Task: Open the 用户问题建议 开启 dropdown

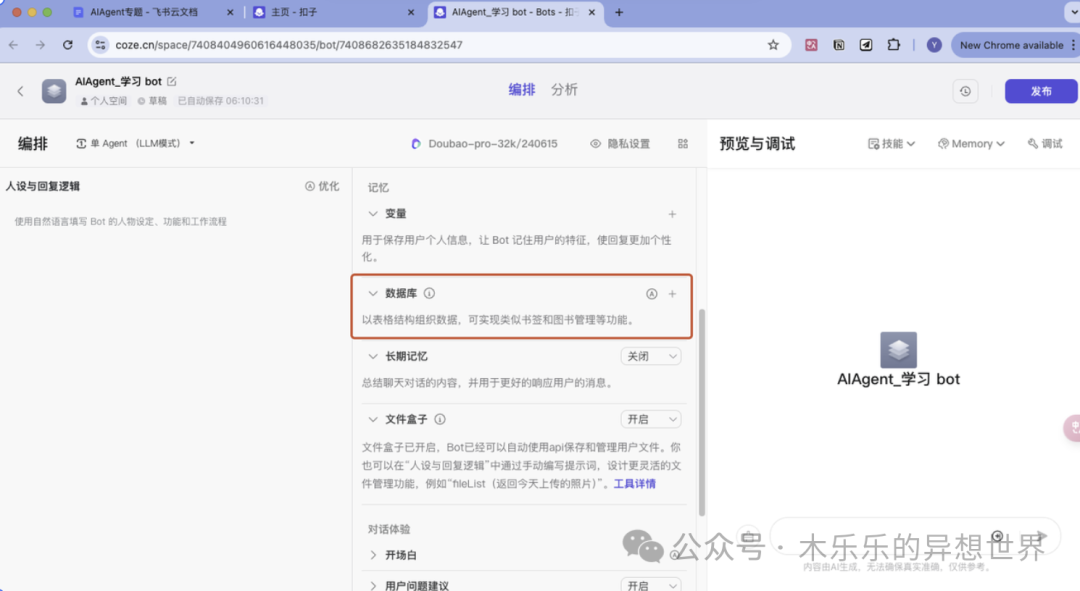Action: 651,586
